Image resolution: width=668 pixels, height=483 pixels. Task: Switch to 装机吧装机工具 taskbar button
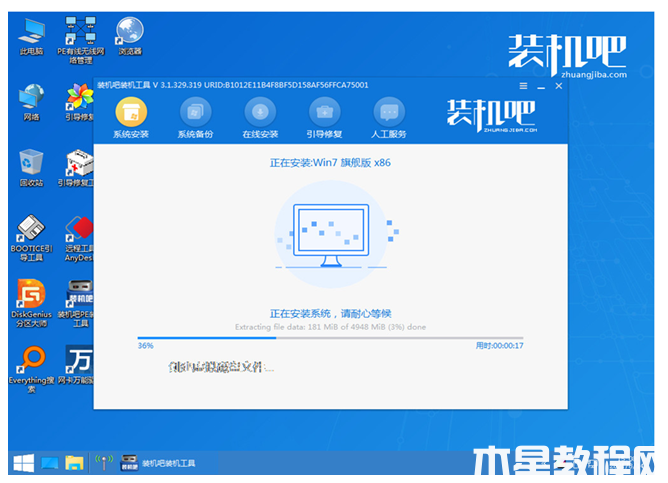pos(158,463)
